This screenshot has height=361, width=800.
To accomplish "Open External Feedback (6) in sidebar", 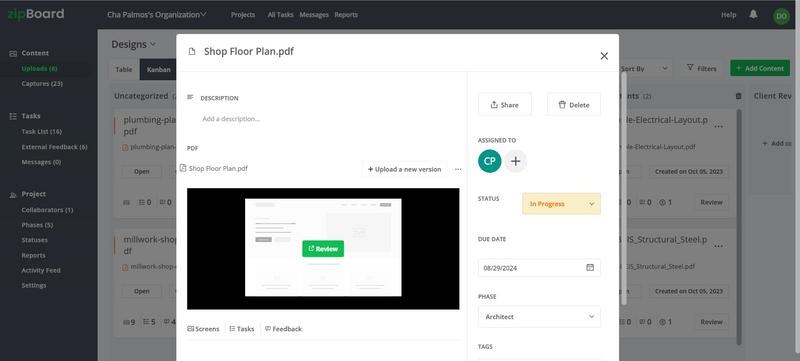I will tap(54, 147).
